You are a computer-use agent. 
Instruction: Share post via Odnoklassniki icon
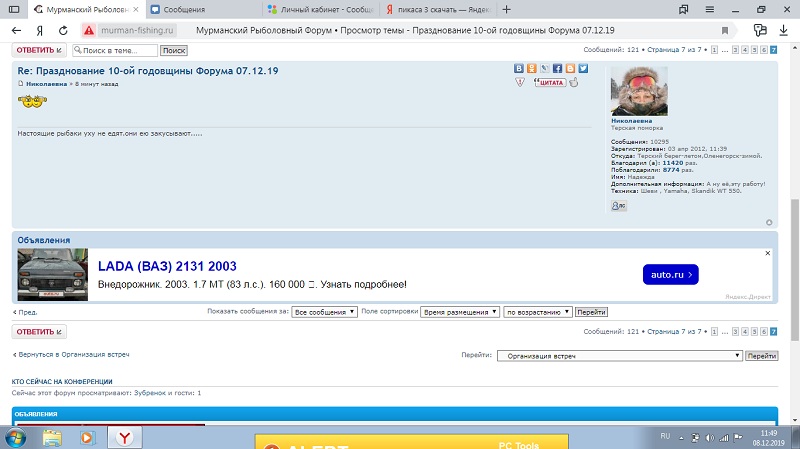point(532,69)
